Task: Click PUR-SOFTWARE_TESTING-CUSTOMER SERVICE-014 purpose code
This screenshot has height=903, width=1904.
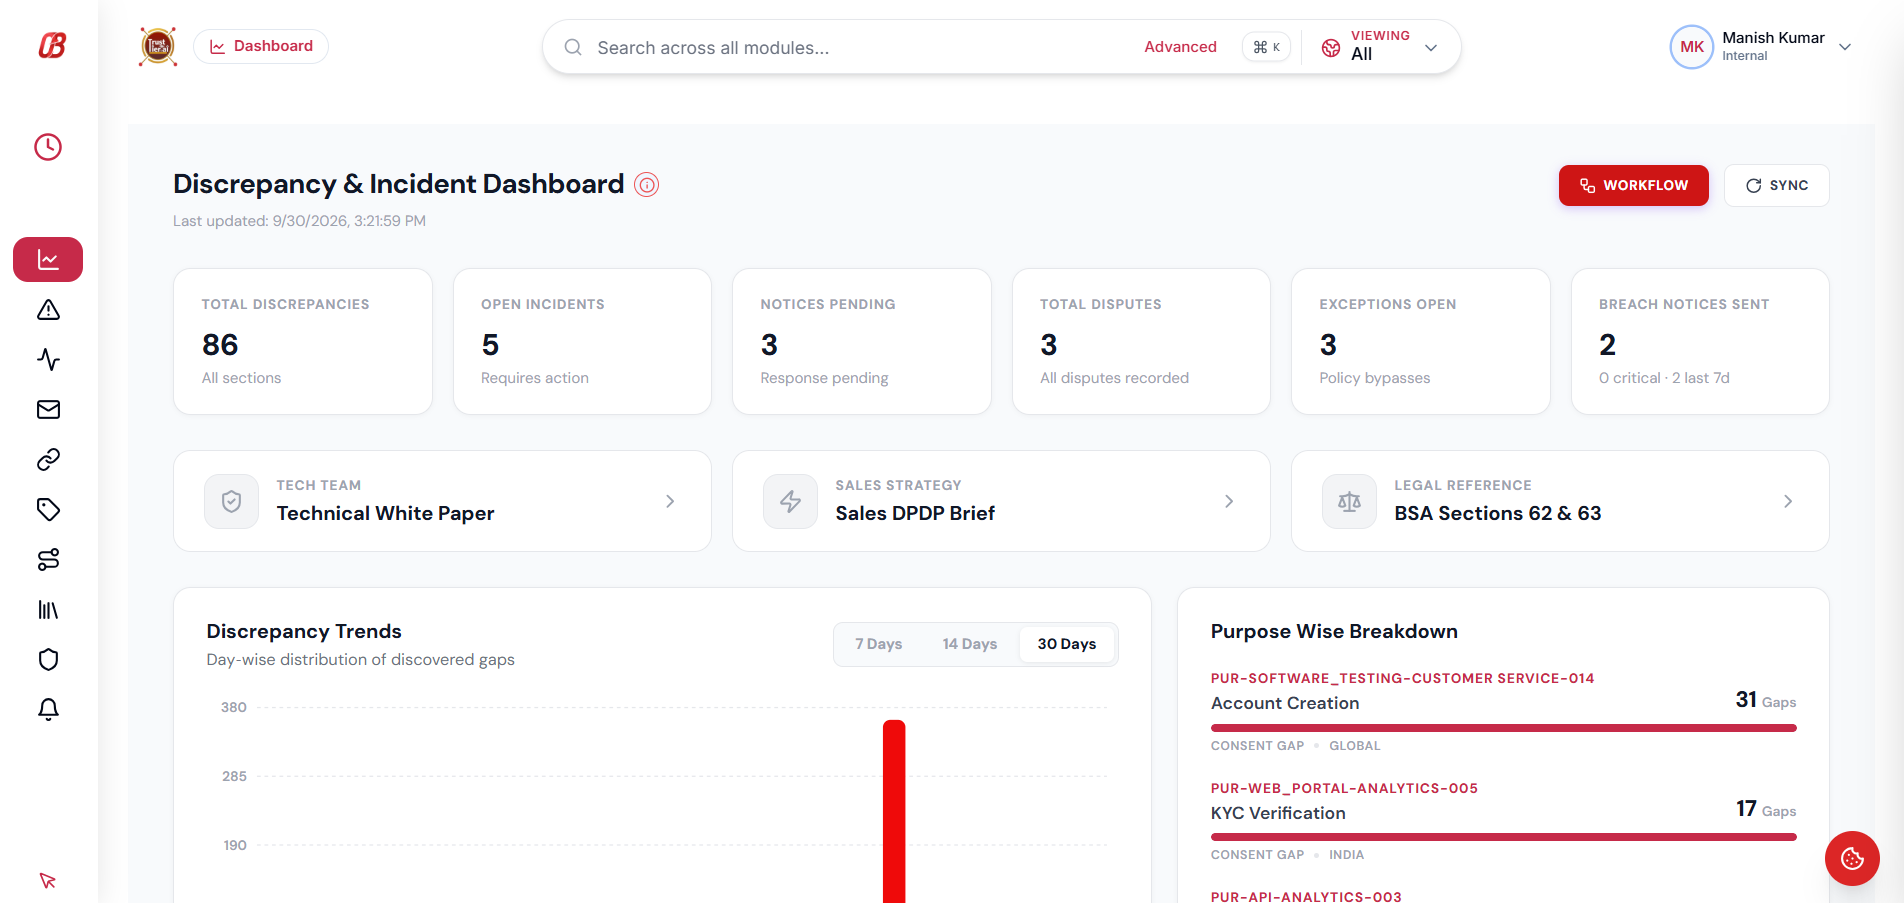Action: (x=1402, y=678)
